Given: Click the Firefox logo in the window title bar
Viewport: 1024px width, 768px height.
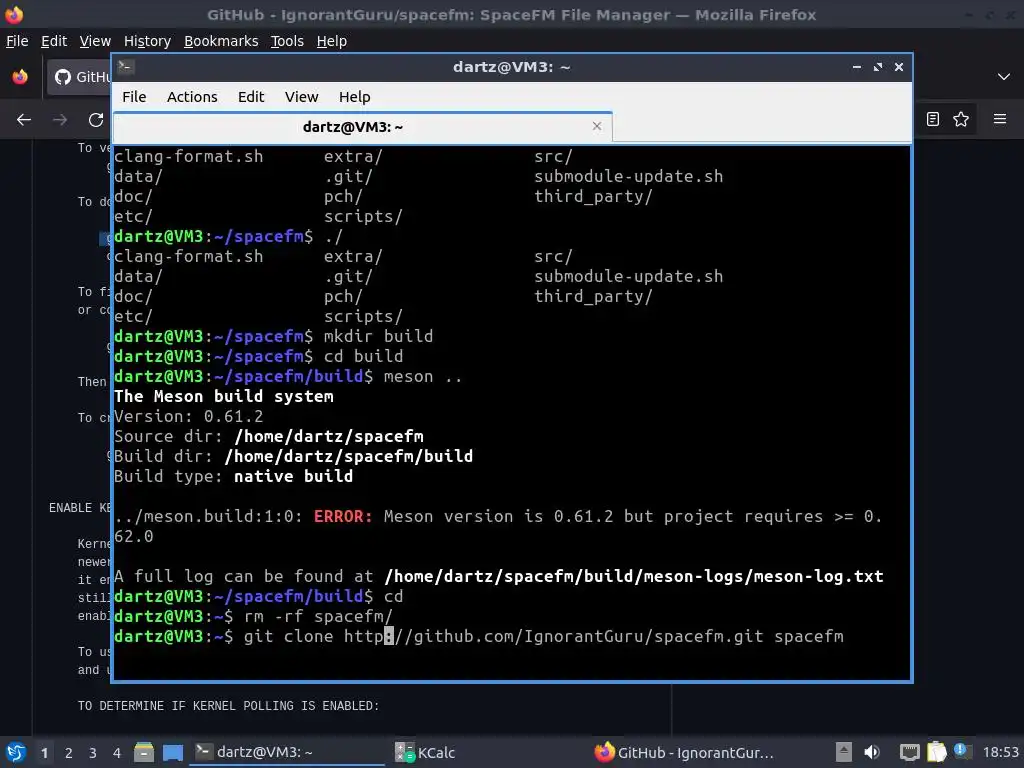Looking at the screenshot, I should [x=14, y=14].
